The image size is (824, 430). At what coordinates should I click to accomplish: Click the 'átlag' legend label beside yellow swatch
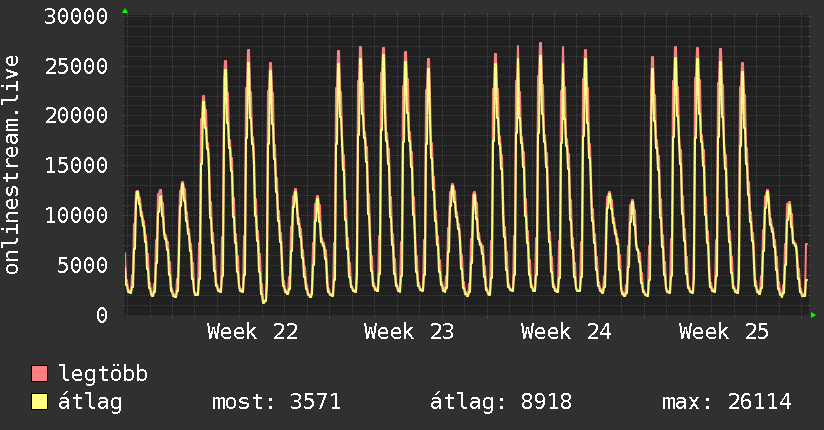(x=90, y=402)
